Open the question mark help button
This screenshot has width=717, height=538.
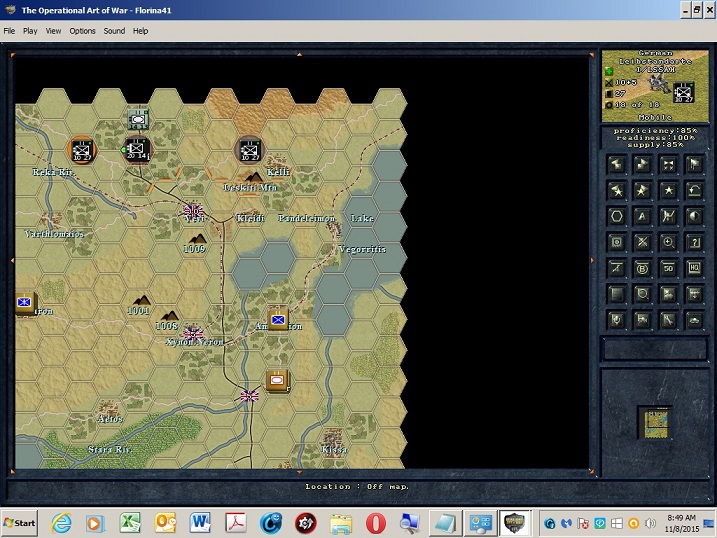[x=695, y=242]
